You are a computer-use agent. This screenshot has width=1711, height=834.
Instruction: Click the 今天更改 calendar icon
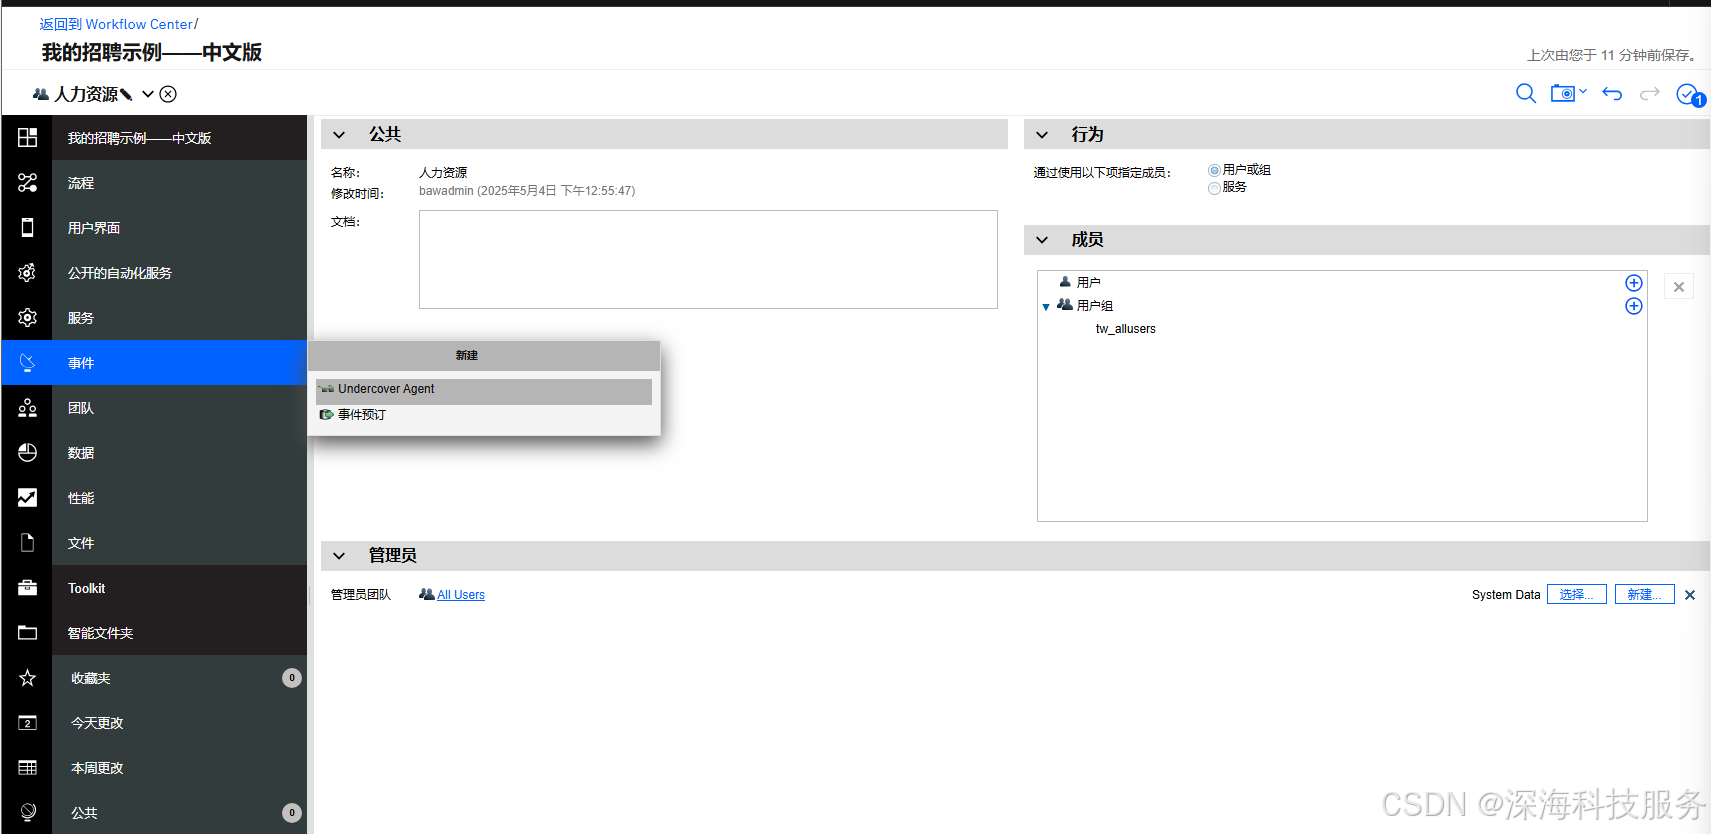pos(27,723)
